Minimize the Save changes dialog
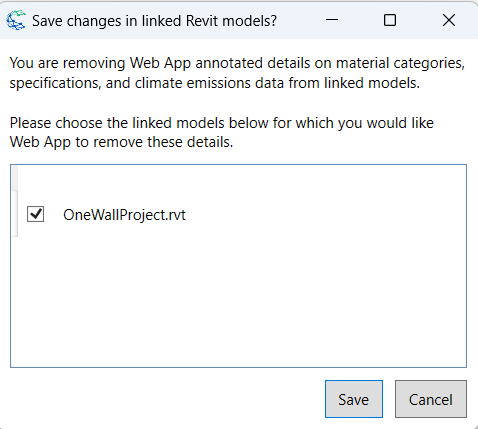This screenshot has height=429, width=478. pyautogui.click(x=332, y=20)
